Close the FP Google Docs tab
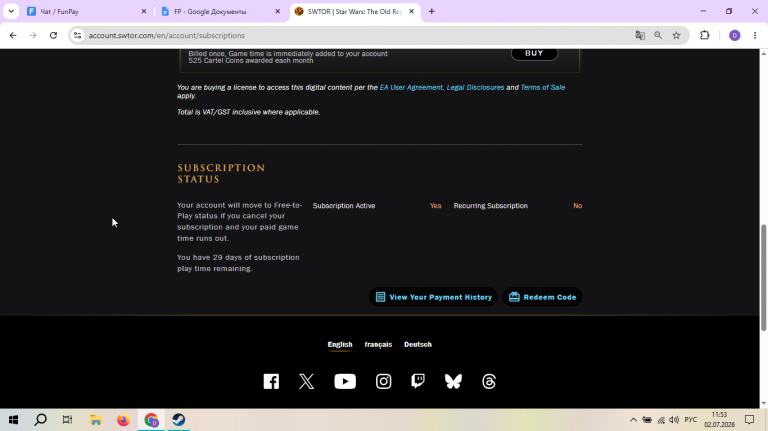Viewport: 768px width, 431px height. [x=278, y=11]
